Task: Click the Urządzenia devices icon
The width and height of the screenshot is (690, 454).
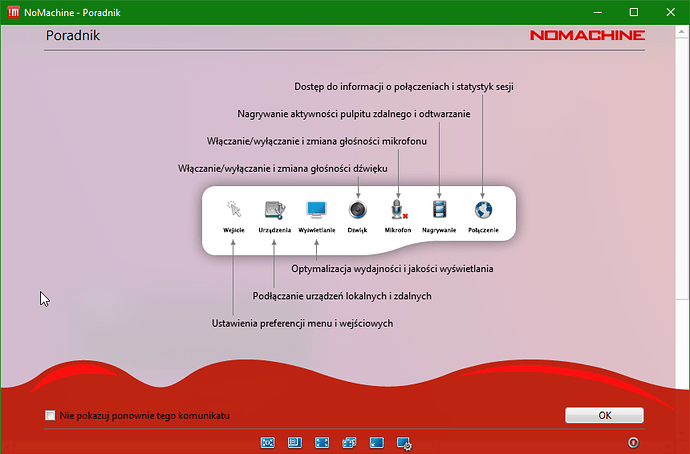Action: pyautogui.click(x=275, y=209)
